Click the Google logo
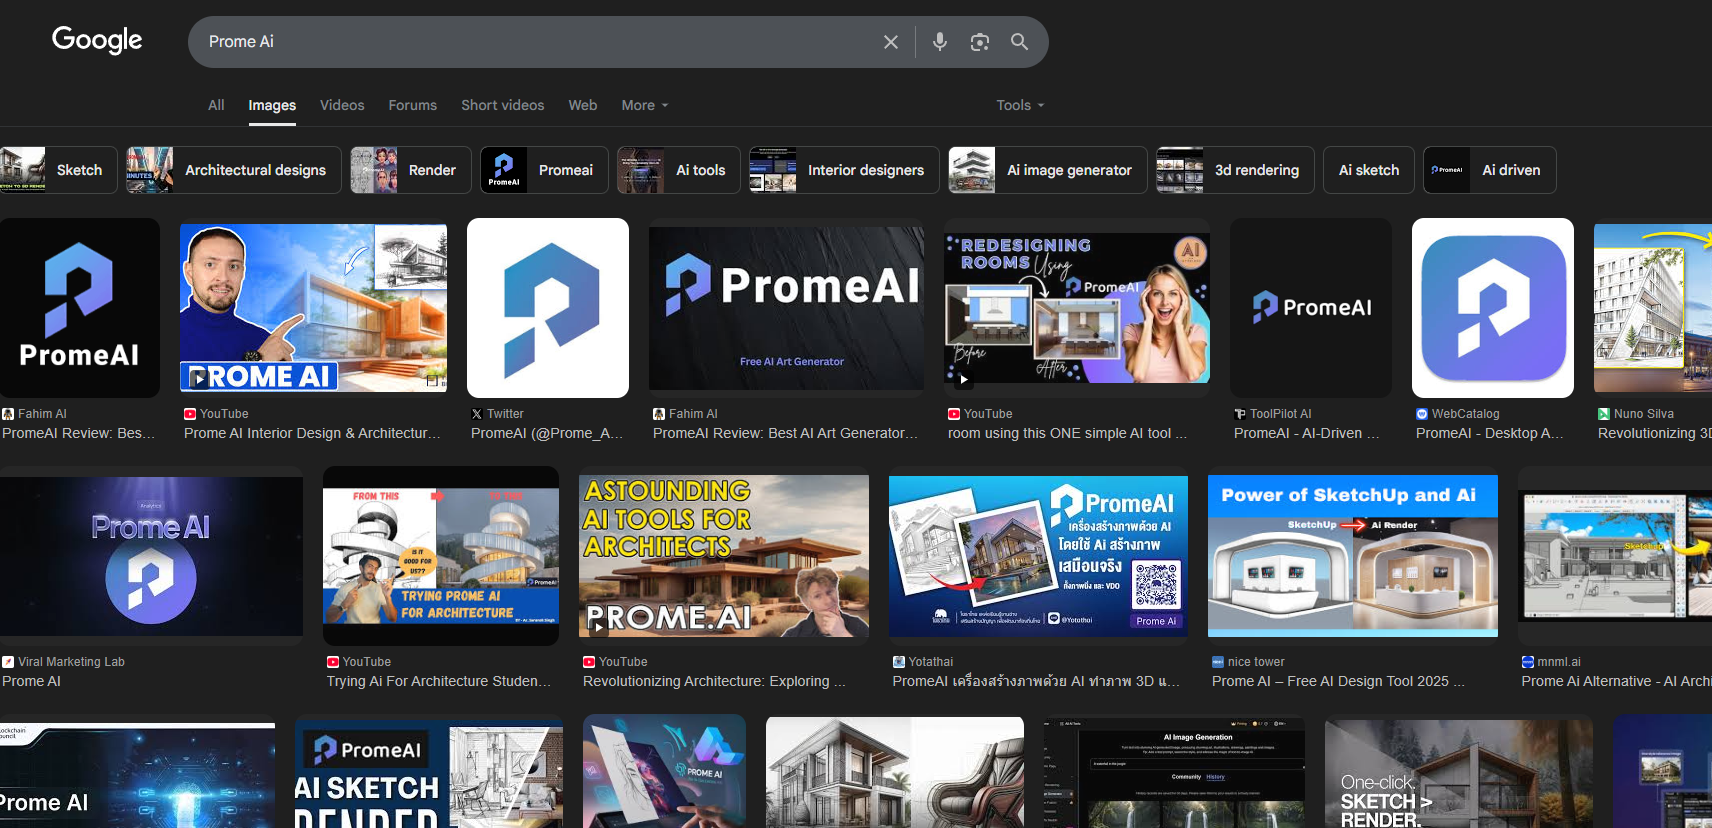The image size is (1712, 828). (97, 40)
